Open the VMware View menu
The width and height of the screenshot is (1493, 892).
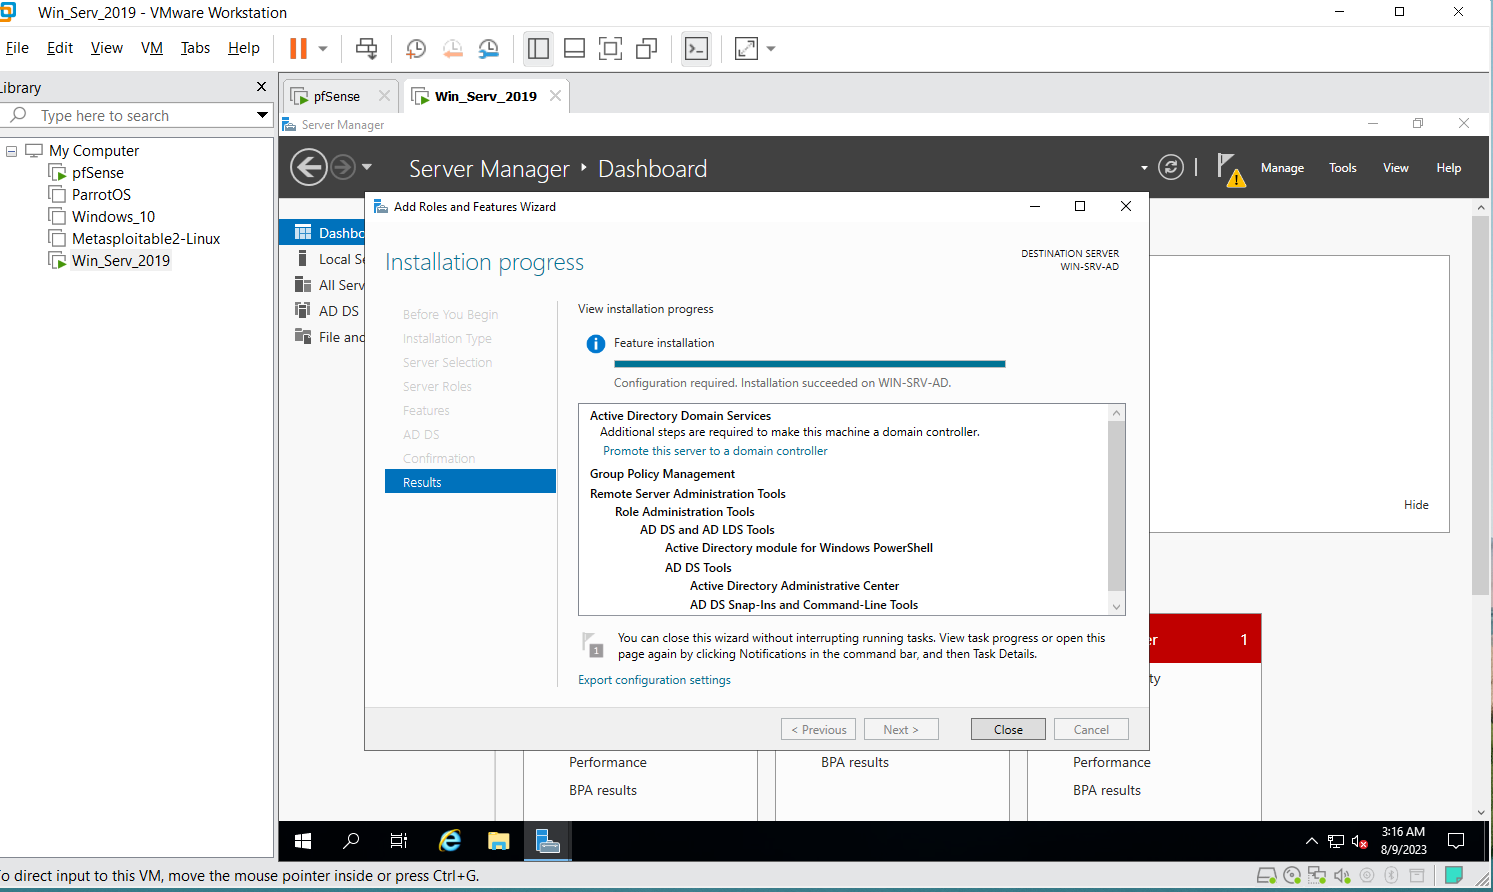click(x=107, y=48)
